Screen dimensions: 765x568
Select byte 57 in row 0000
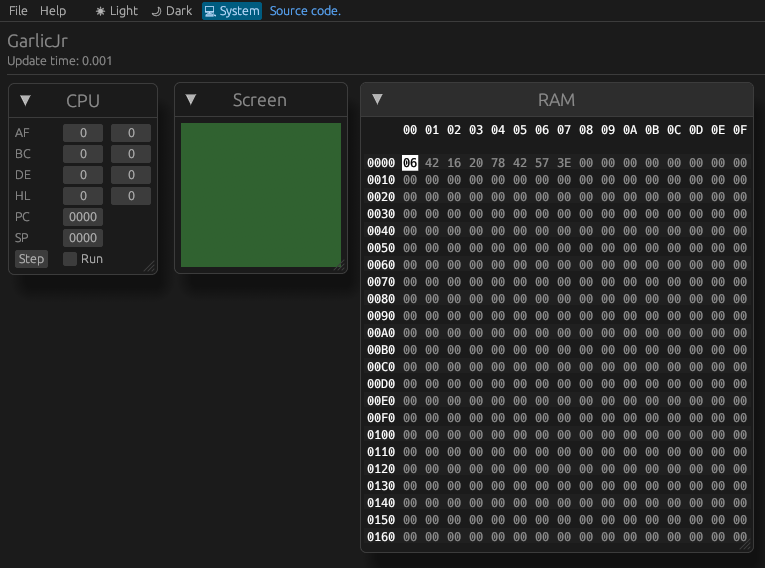[x=542, y=162]
